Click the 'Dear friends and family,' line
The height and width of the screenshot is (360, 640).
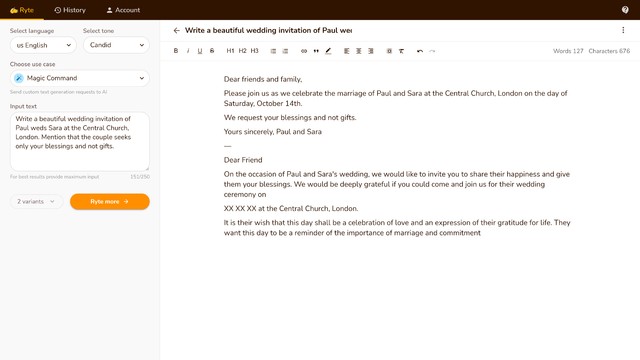263,79
